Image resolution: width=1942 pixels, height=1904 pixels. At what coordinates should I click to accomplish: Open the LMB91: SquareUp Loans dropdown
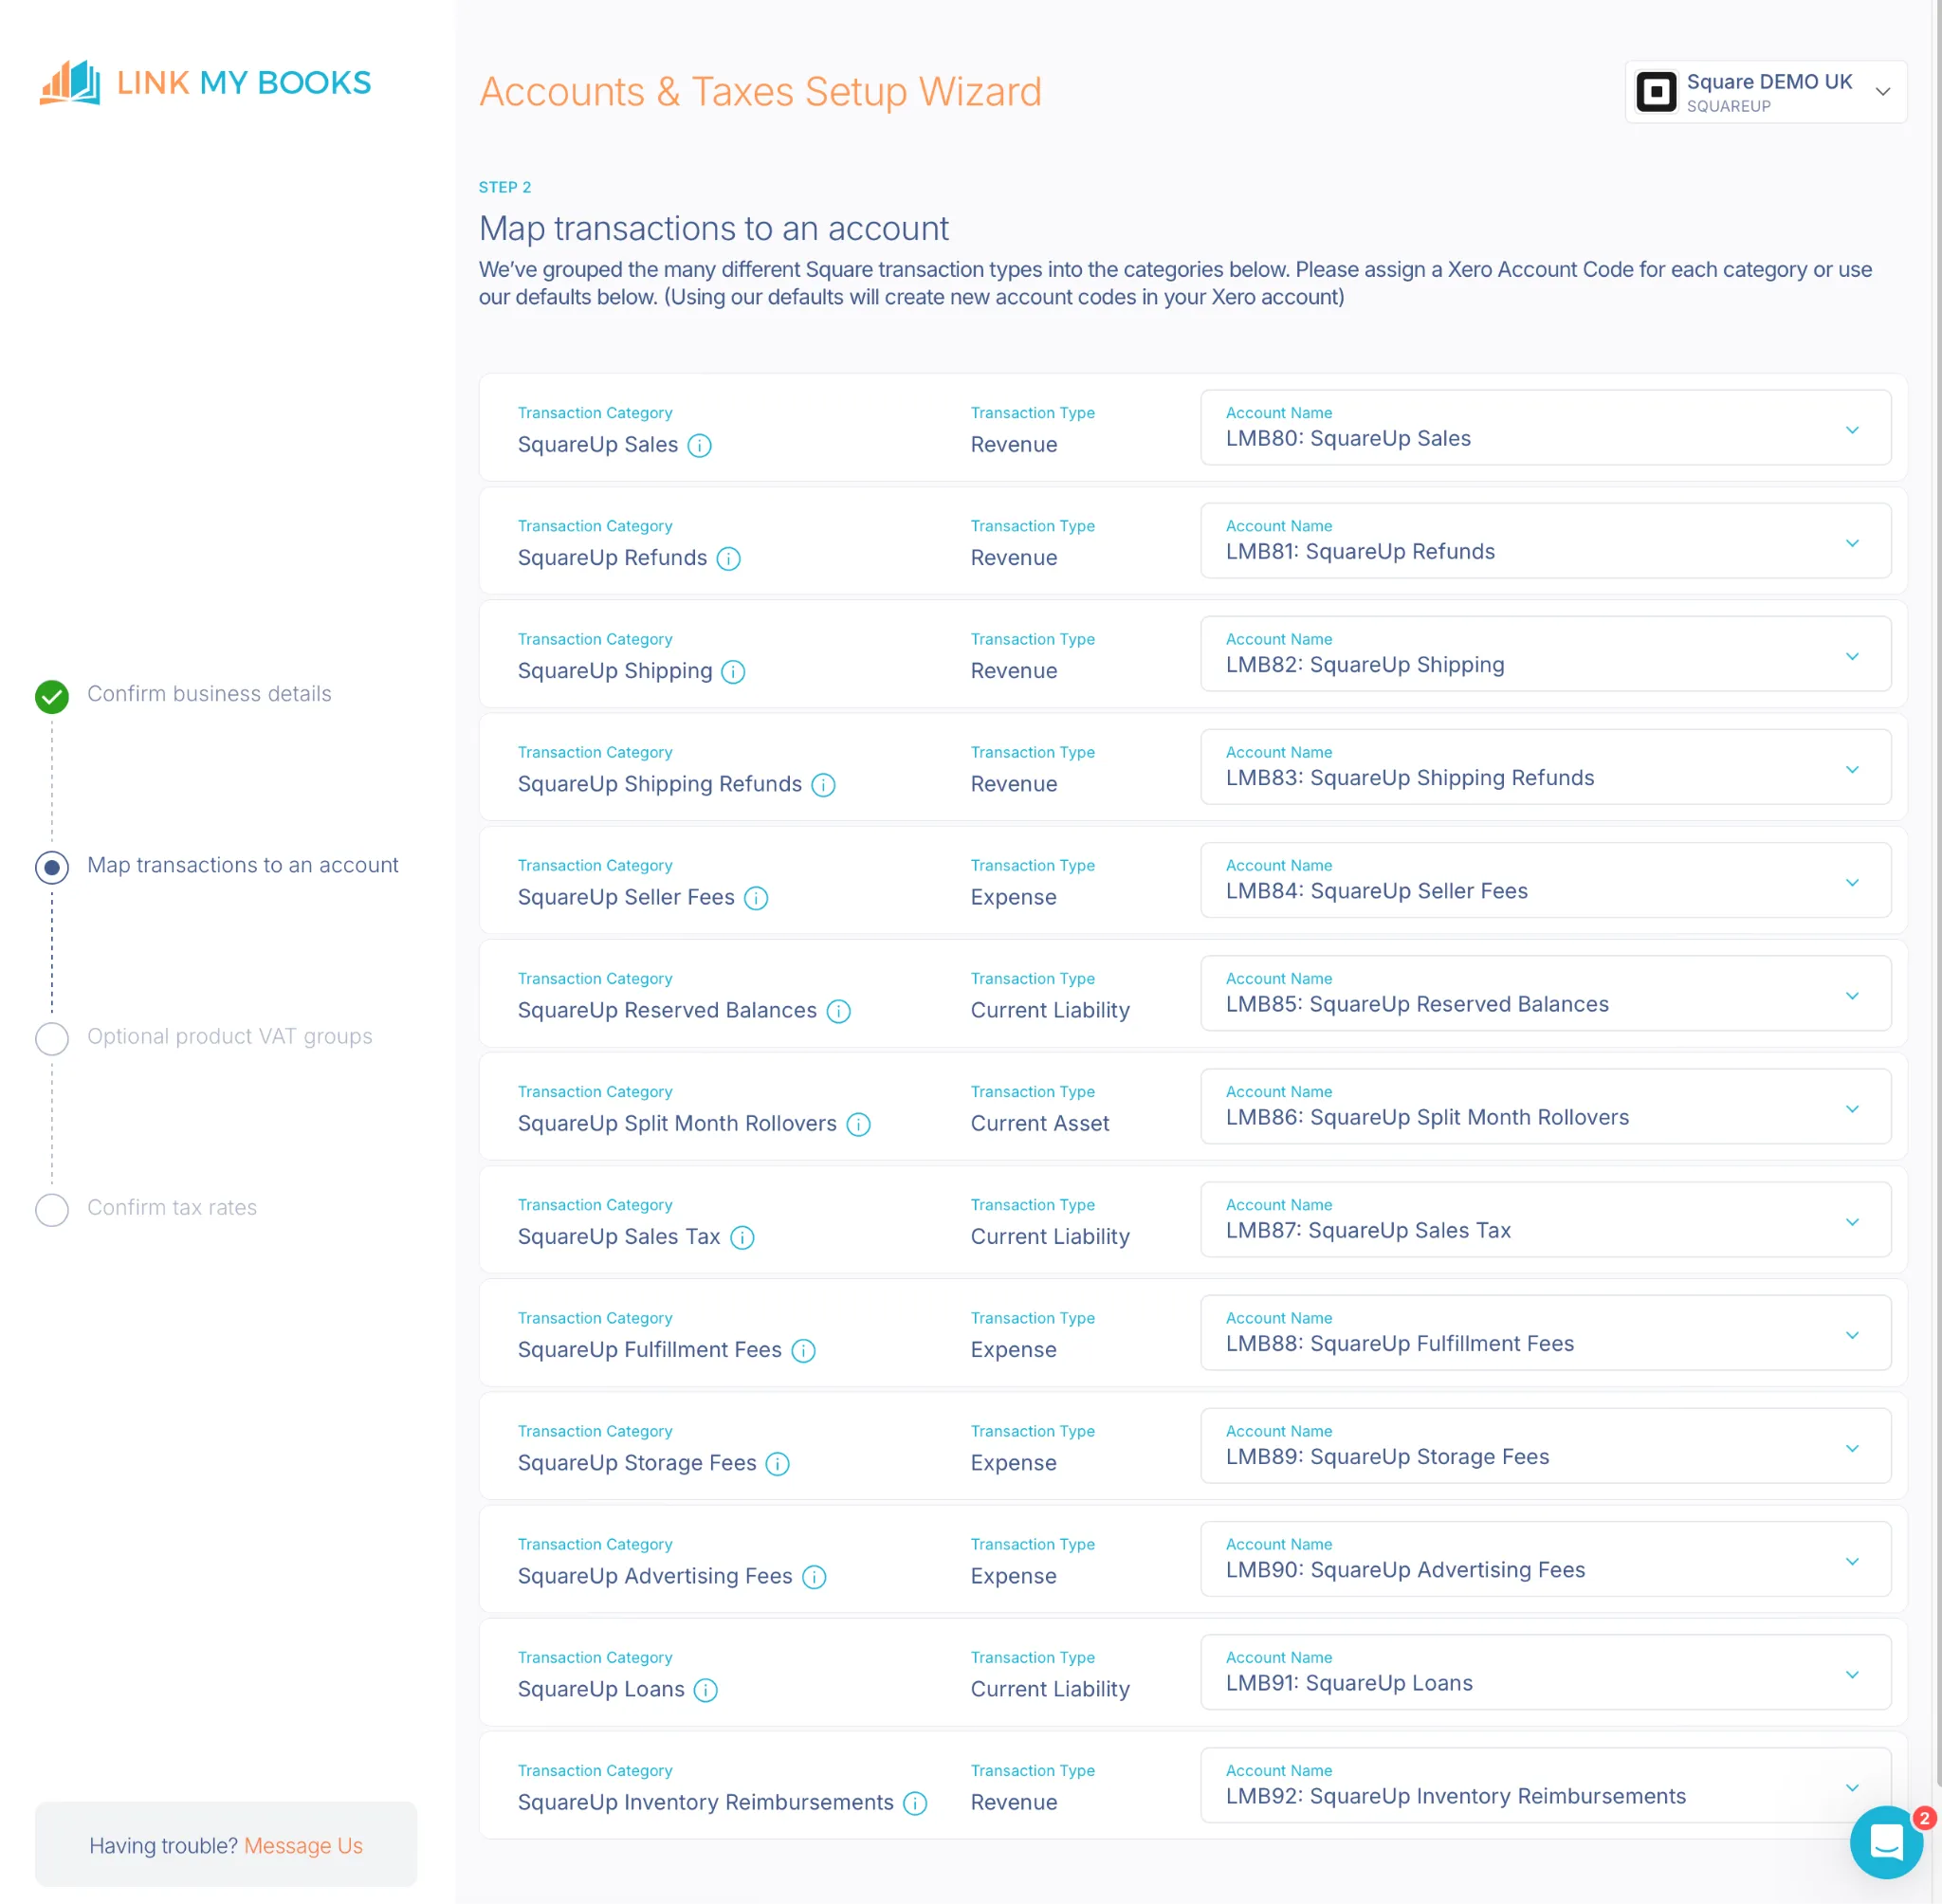coord(1545,1670)
